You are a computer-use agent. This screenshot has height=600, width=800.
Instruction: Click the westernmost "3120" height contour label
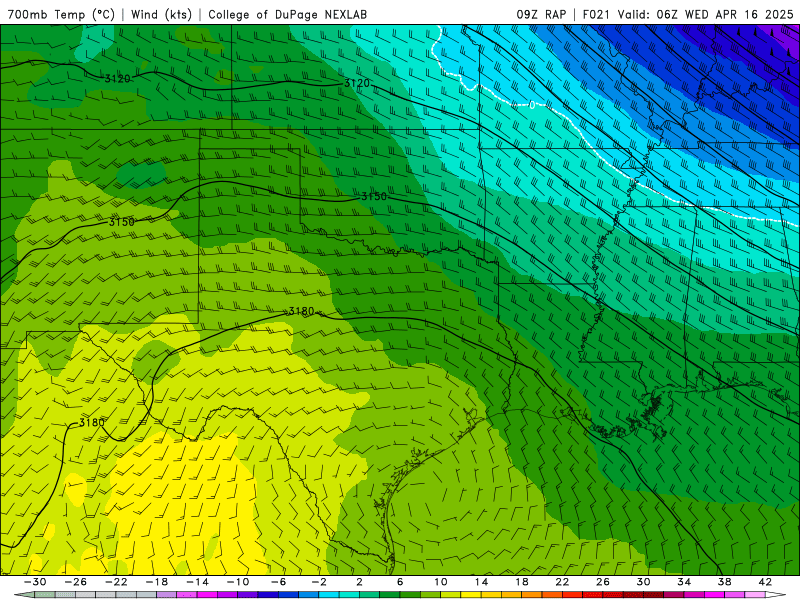pos(117,79)
